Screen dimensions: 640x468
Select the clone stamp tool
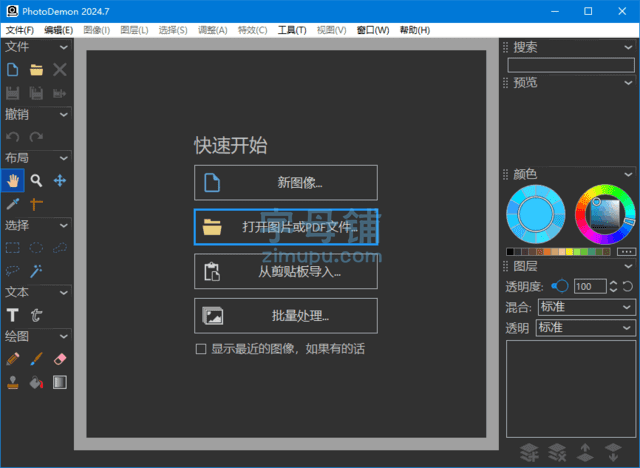coord(13,382)
